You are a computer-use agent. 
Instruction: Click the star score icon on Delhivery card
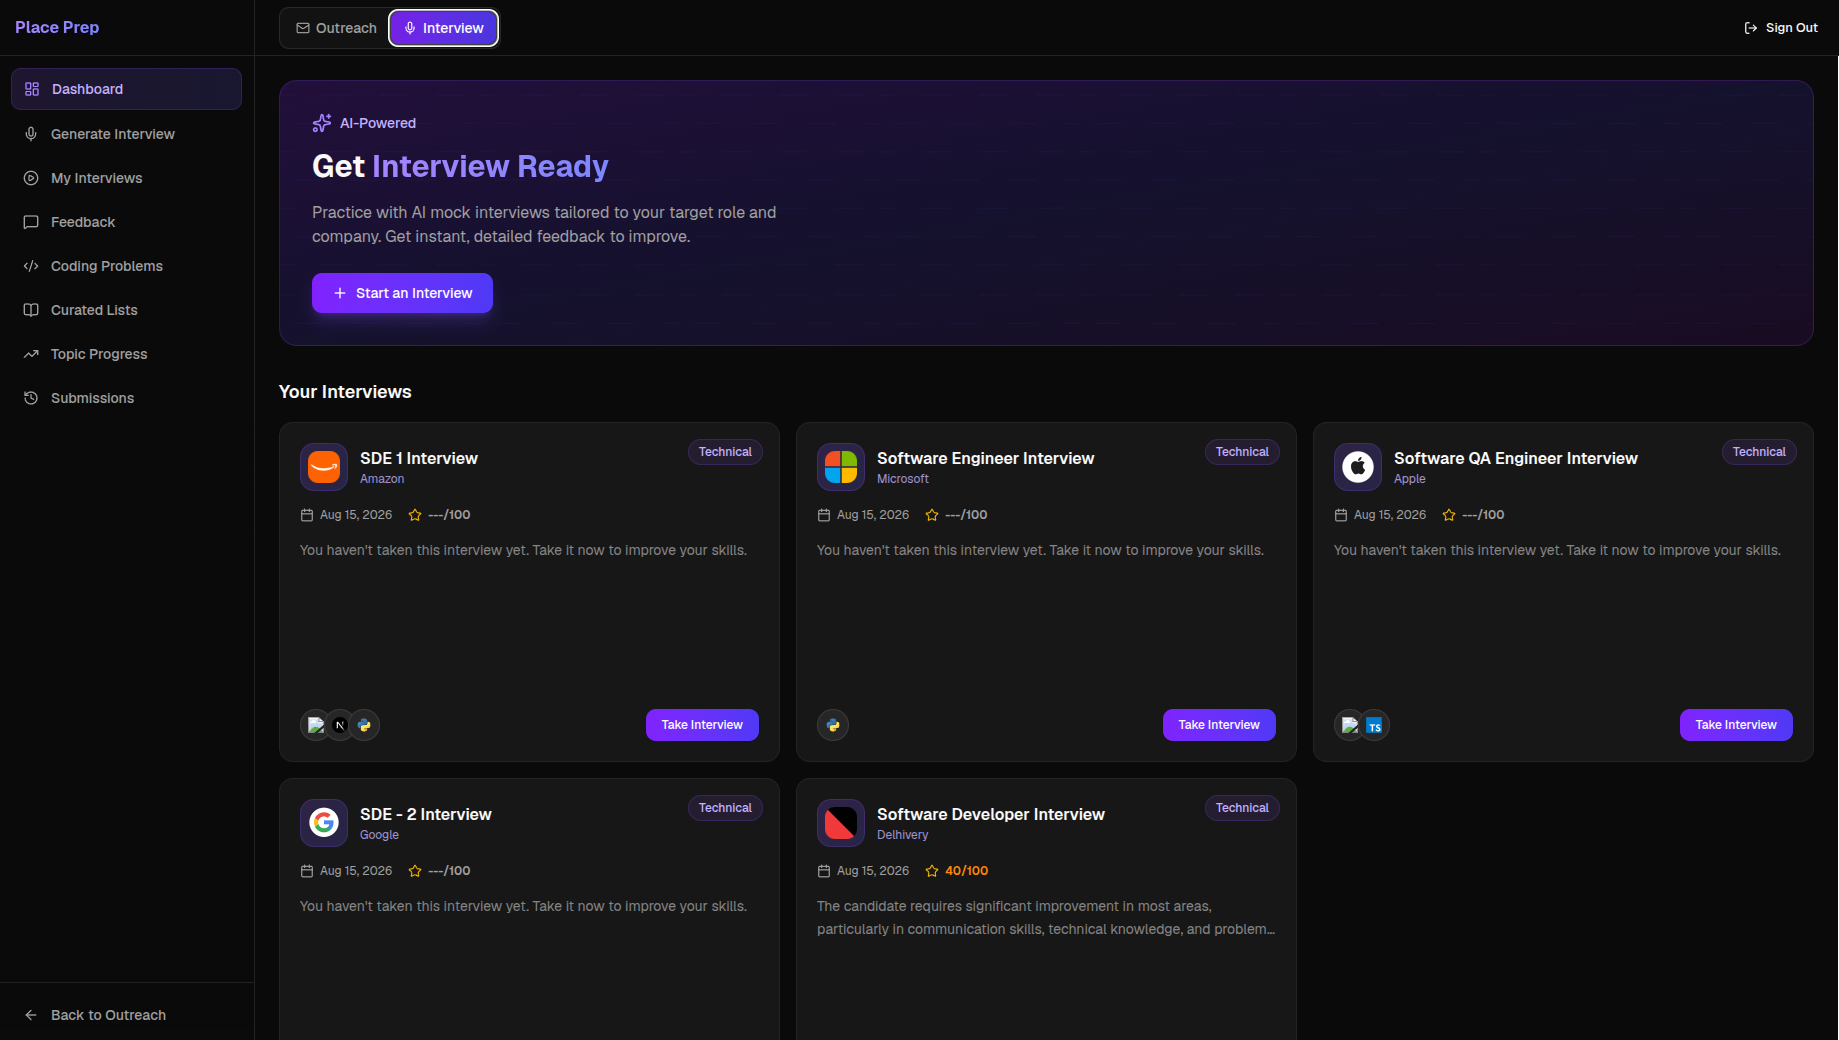point(932,871)
